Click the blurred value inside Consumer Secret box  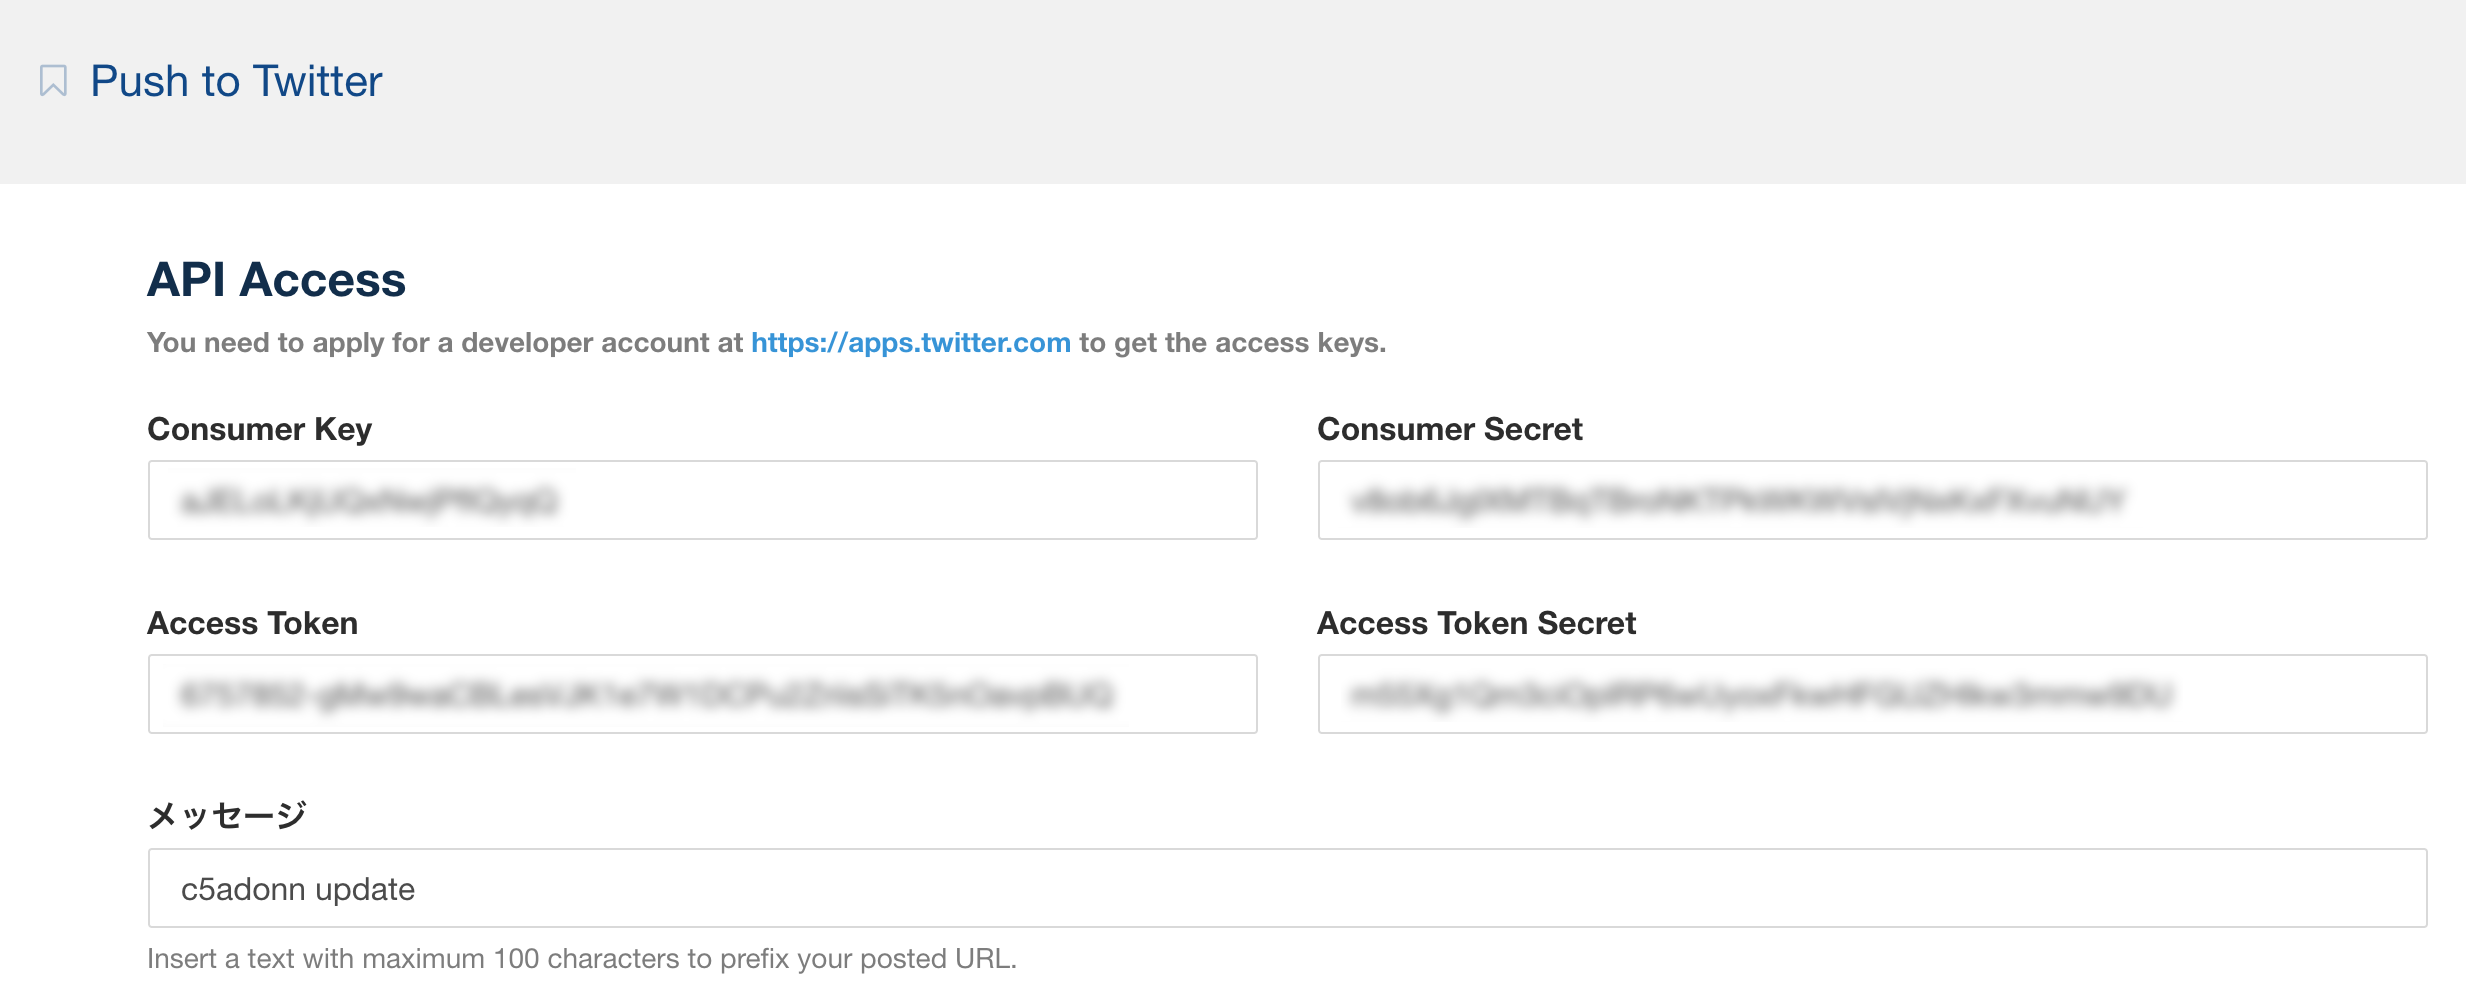point(1737,500)
